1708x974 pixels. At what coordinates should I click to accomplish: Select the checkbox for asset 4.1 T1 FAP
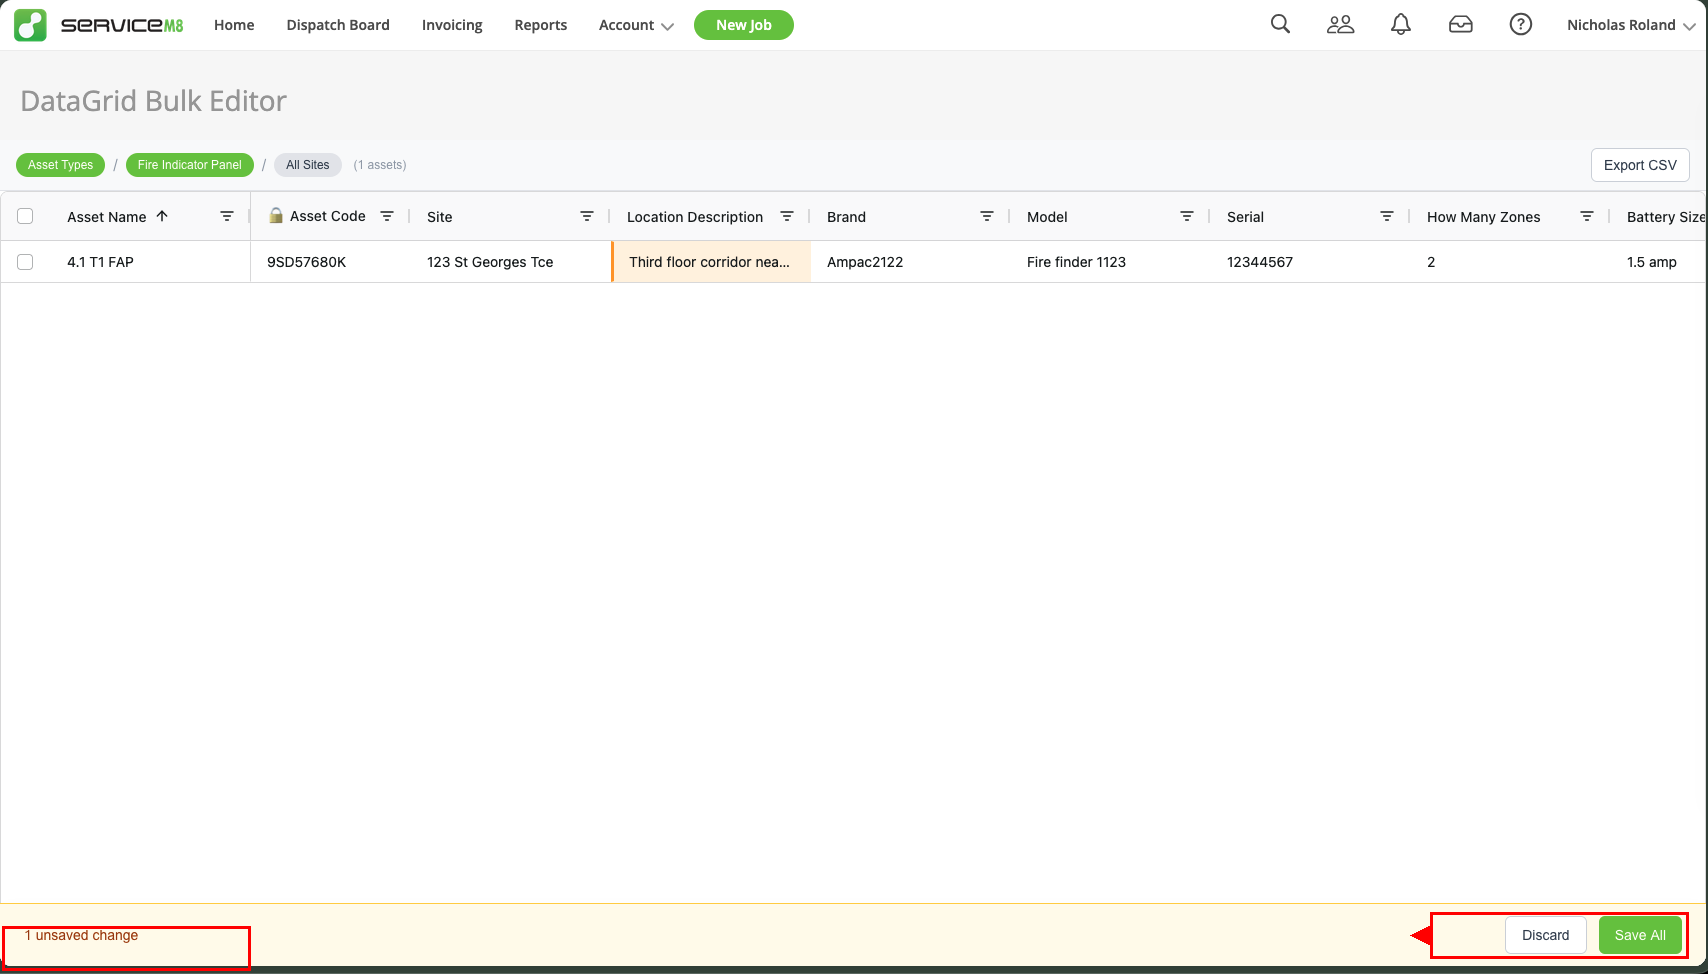pos(25,261)
